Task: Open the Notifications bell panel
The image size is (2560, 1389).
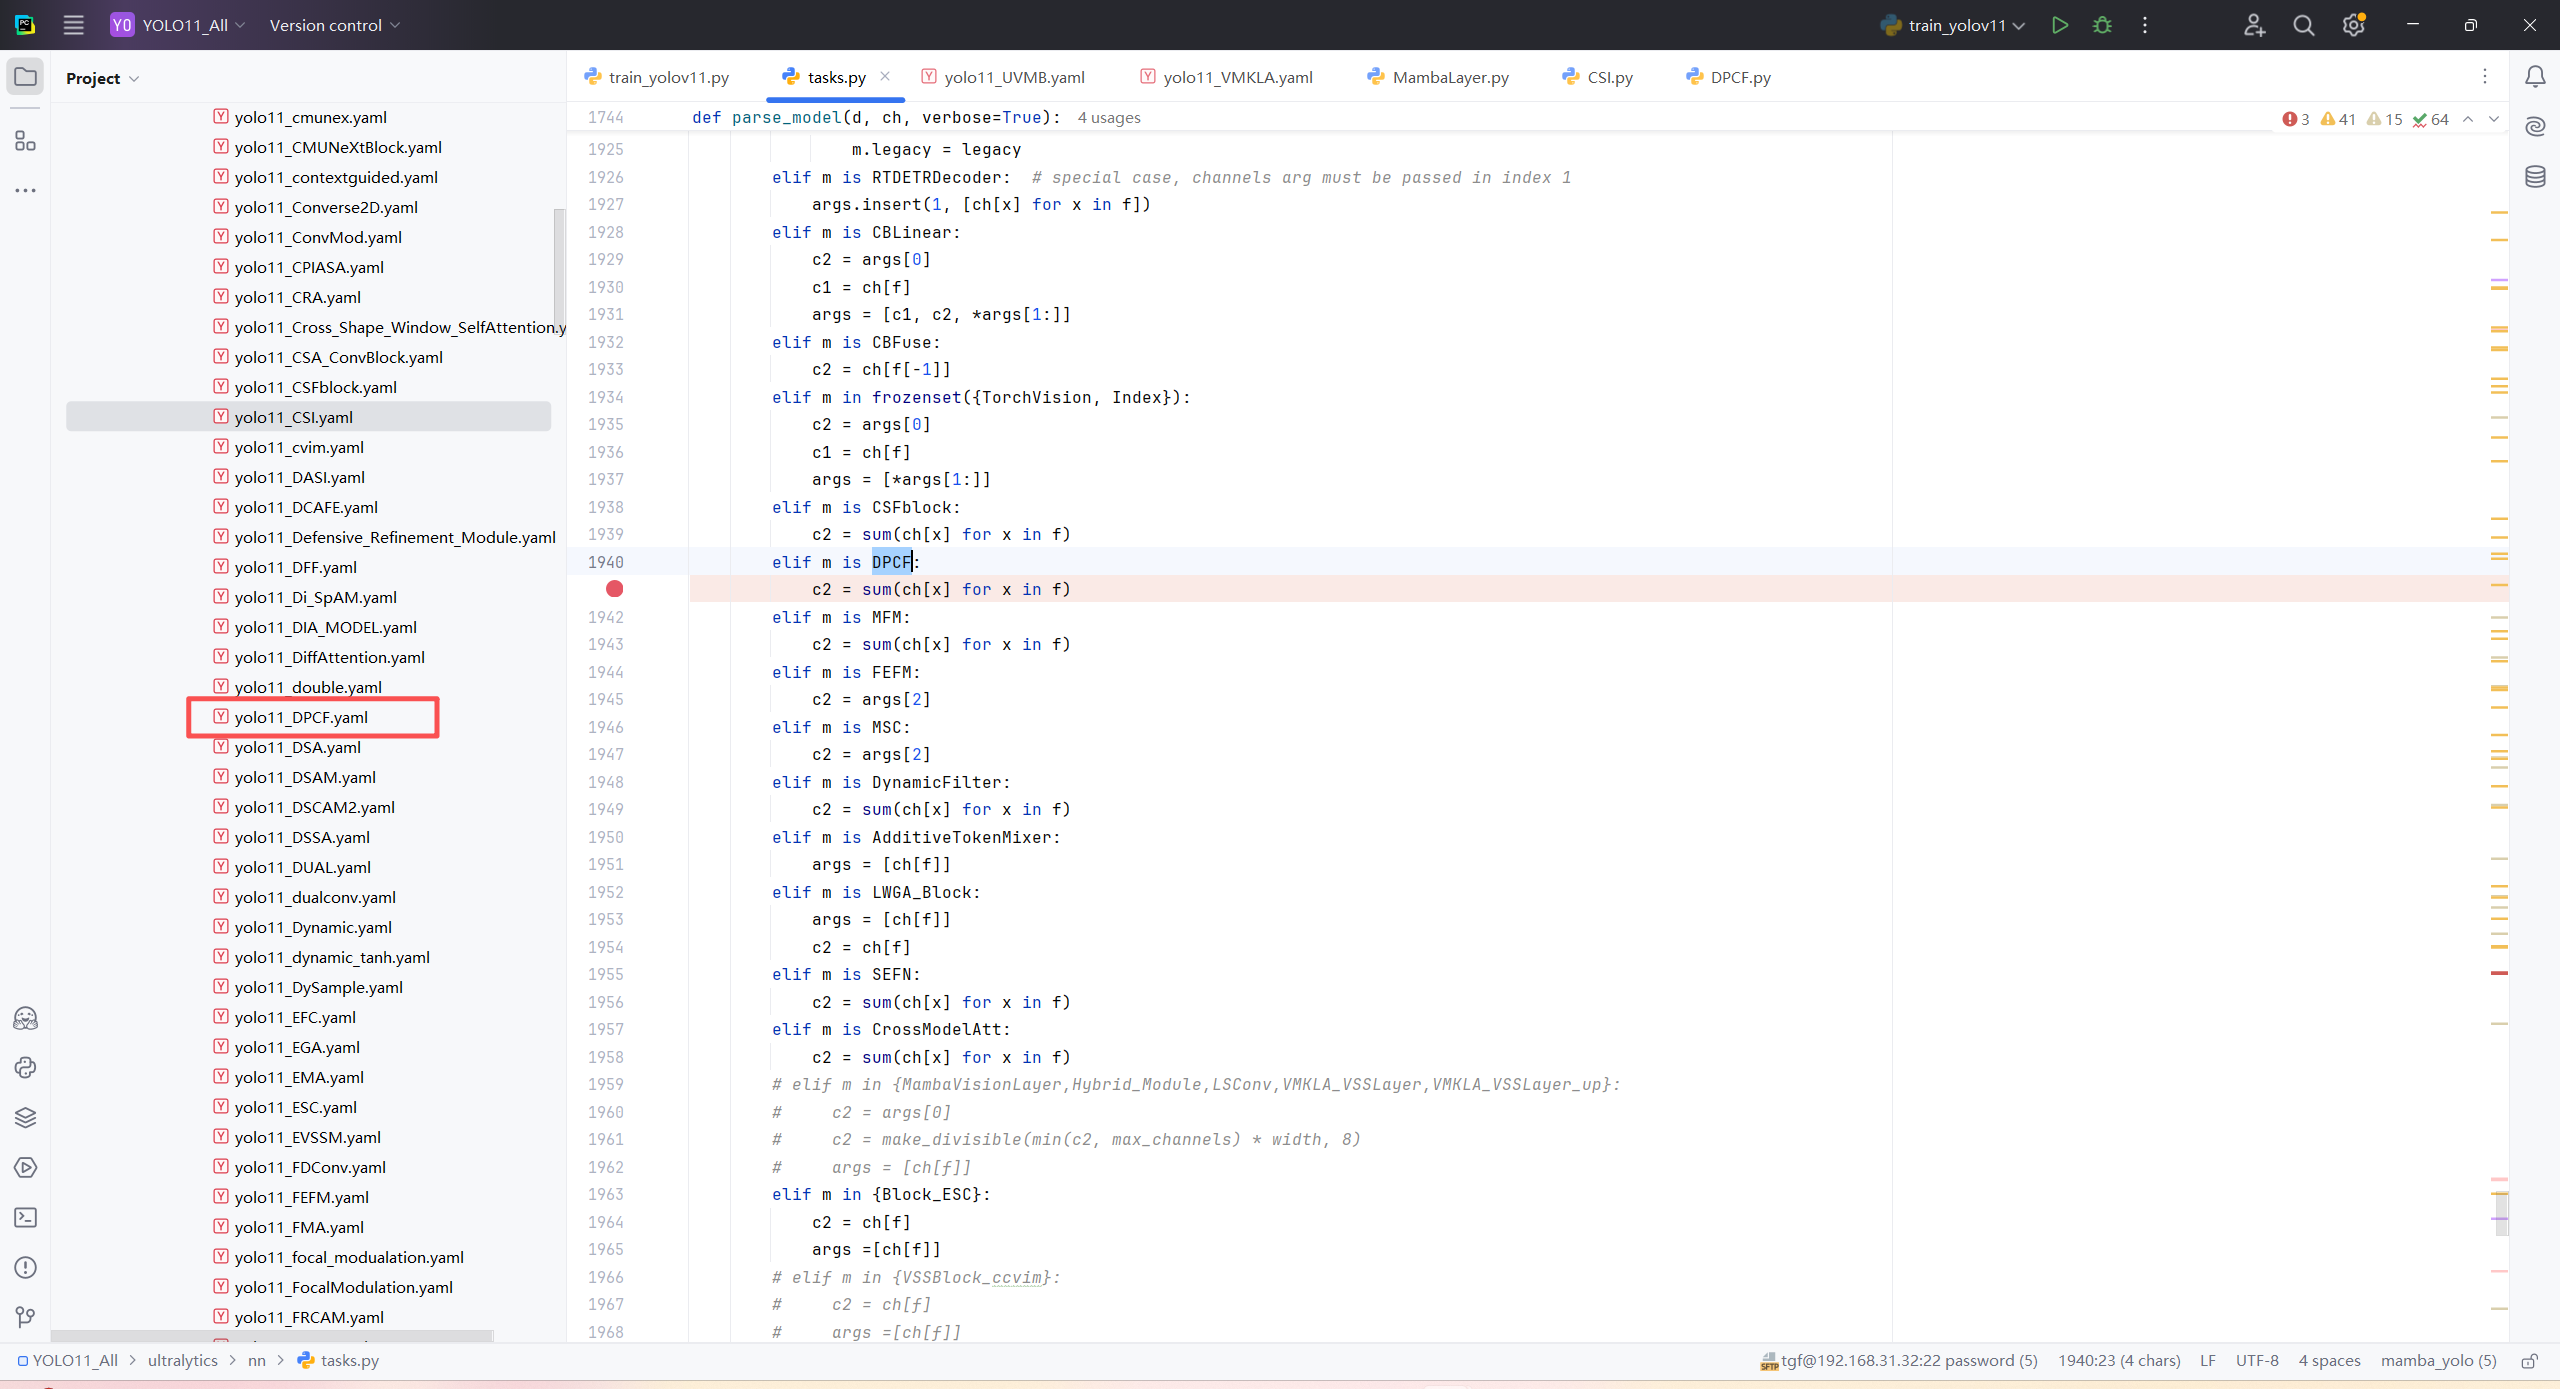Action: (x=2535, y=77)
